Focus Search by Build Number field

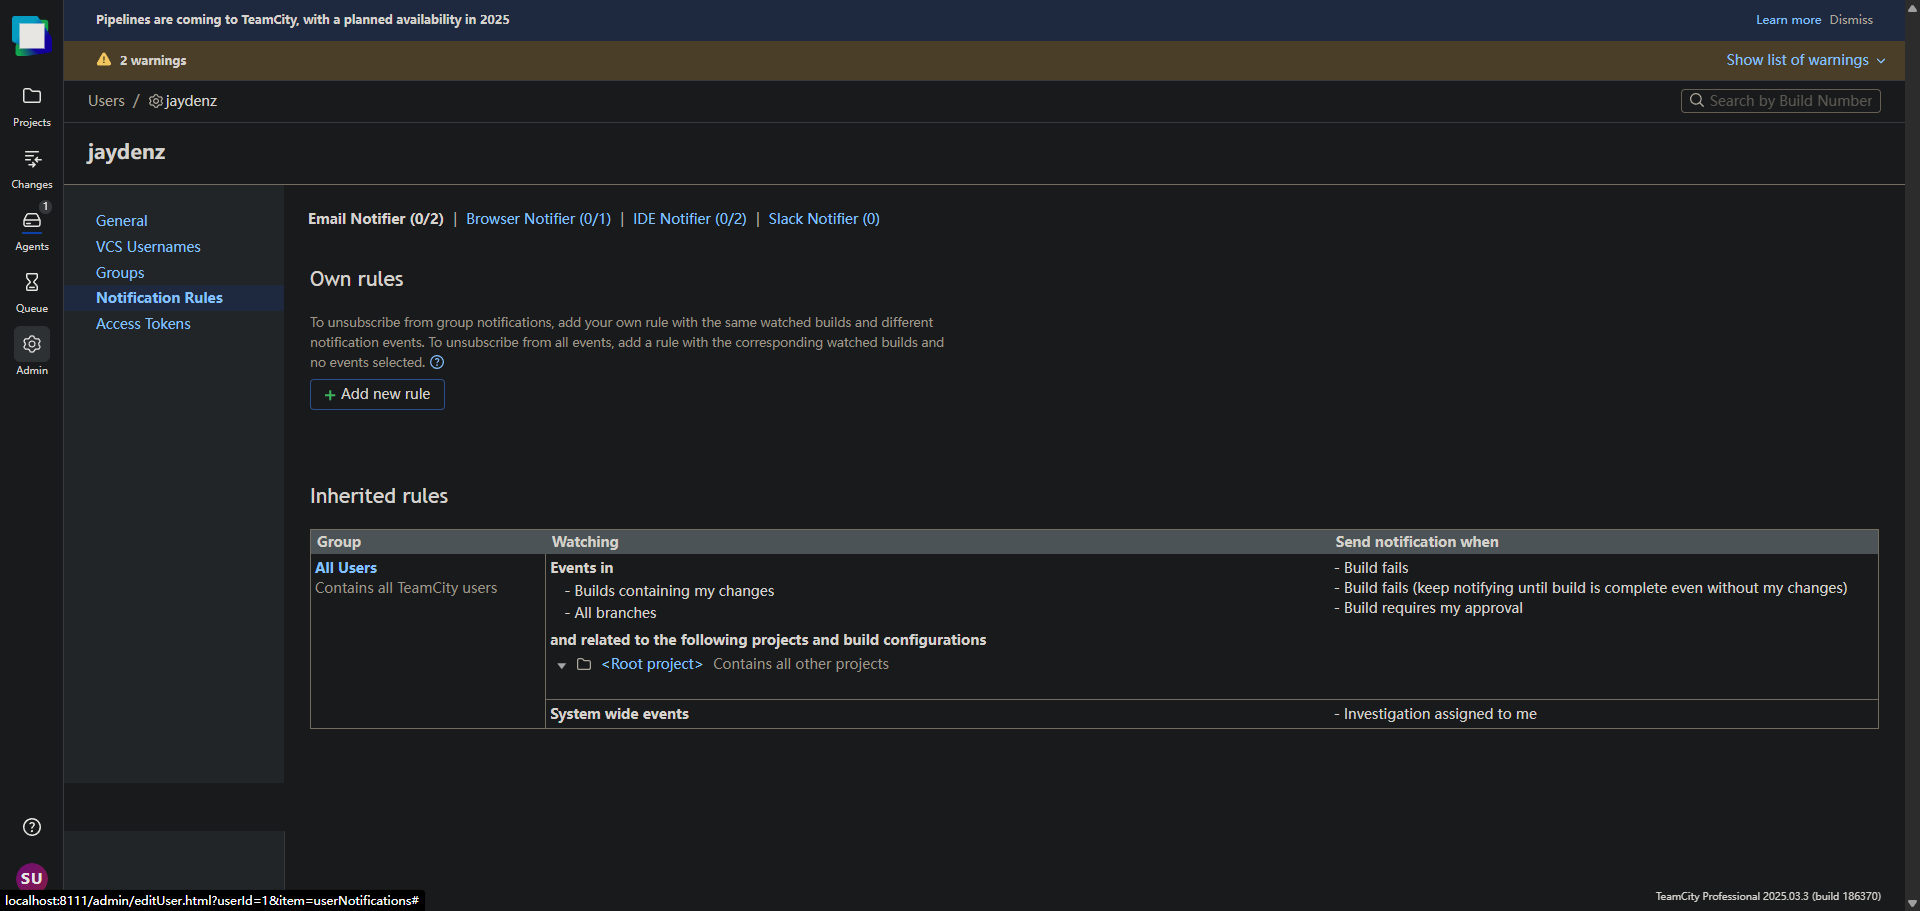click(1780, 101)
